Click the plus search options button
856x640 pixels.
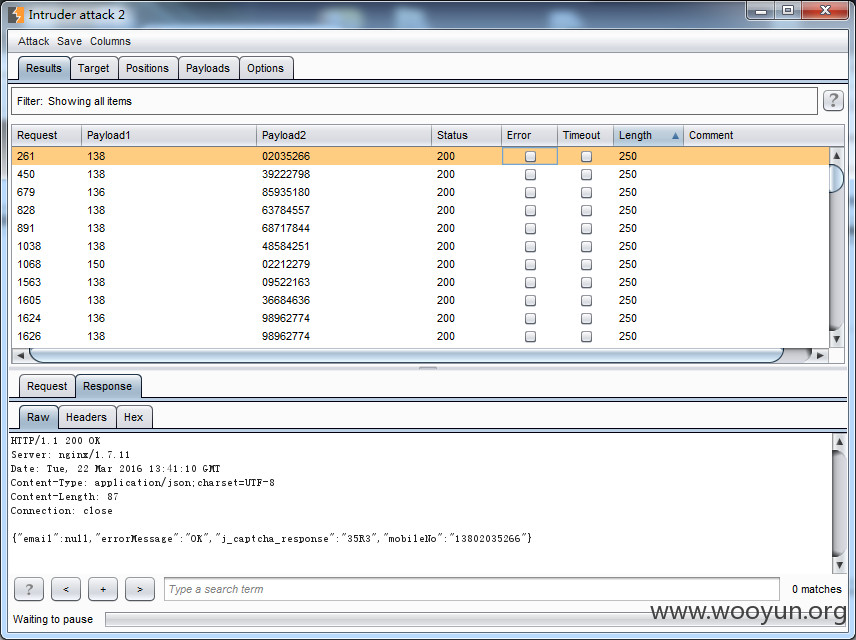(x=103, y=589)
